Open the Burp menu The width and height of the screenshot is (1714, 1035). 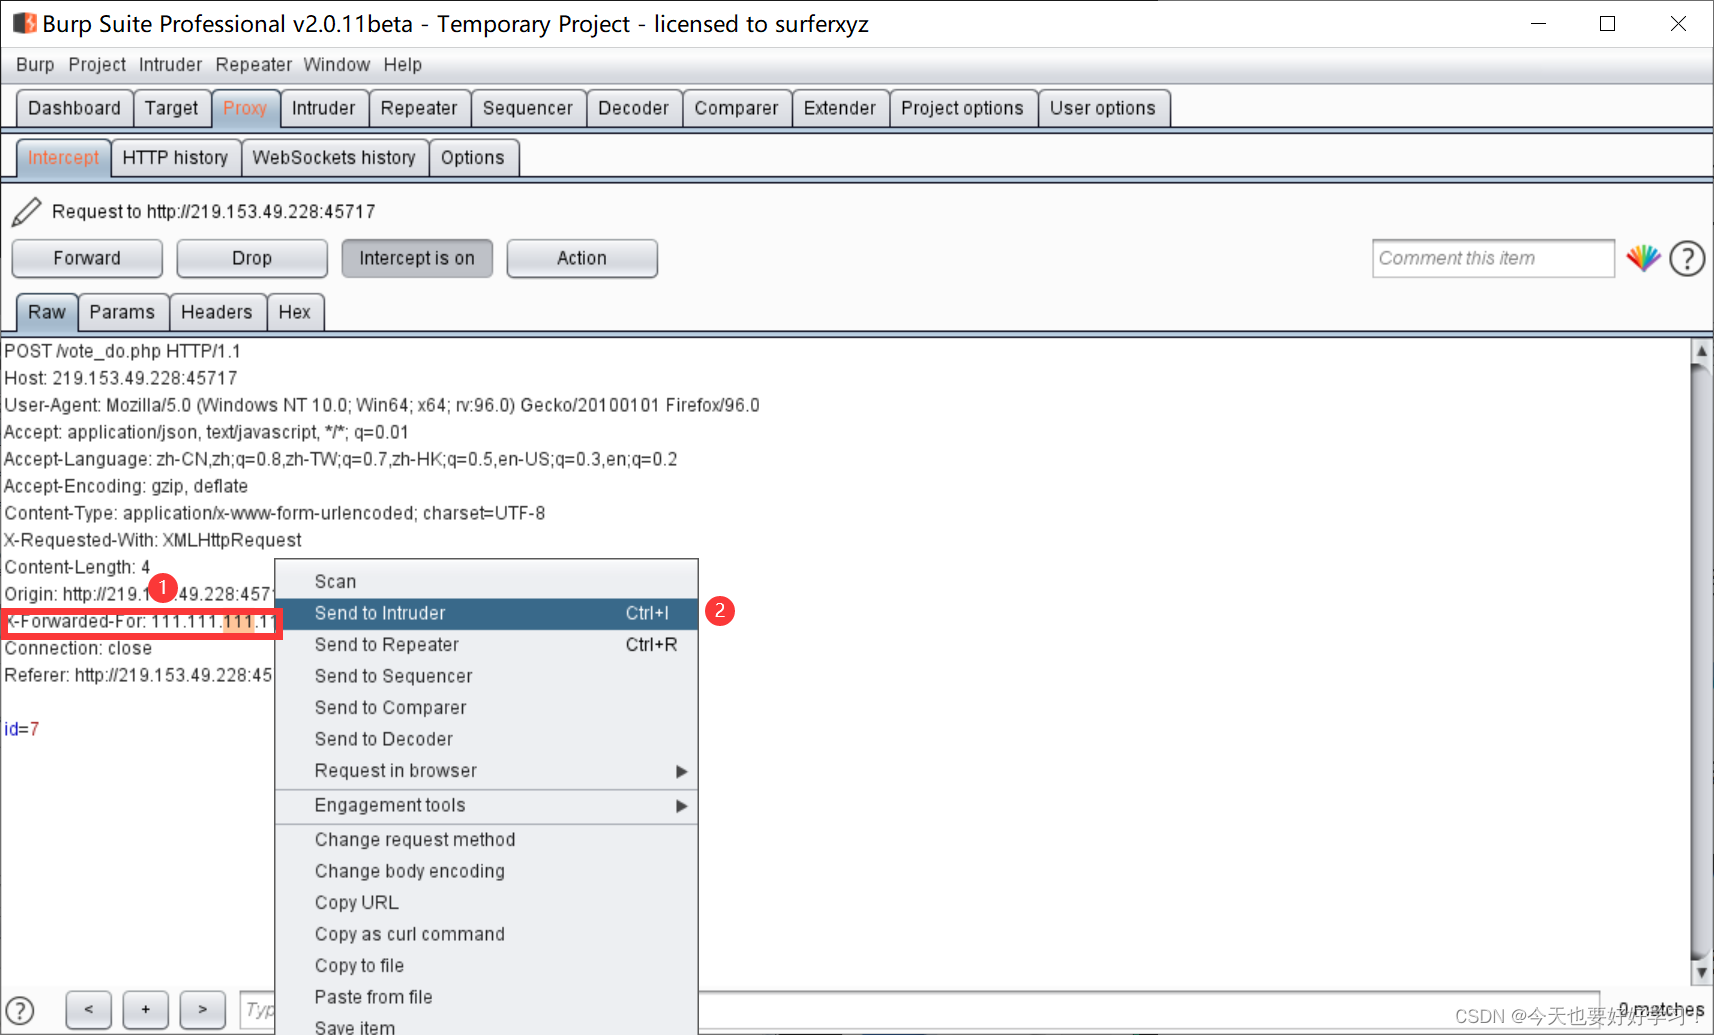pos(35,65)
